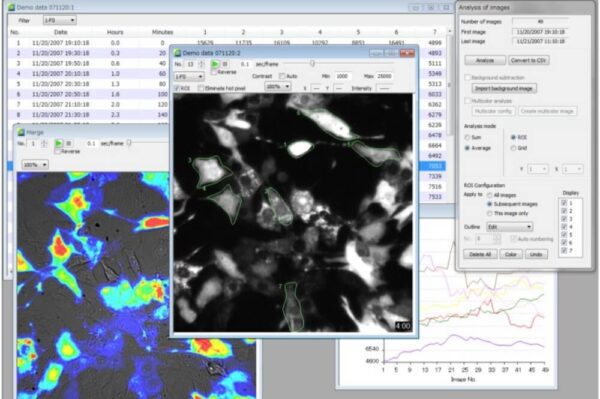Toggle the ROI checkbox in image window
This screenshot has height=399, width=600.
(177, 88)
